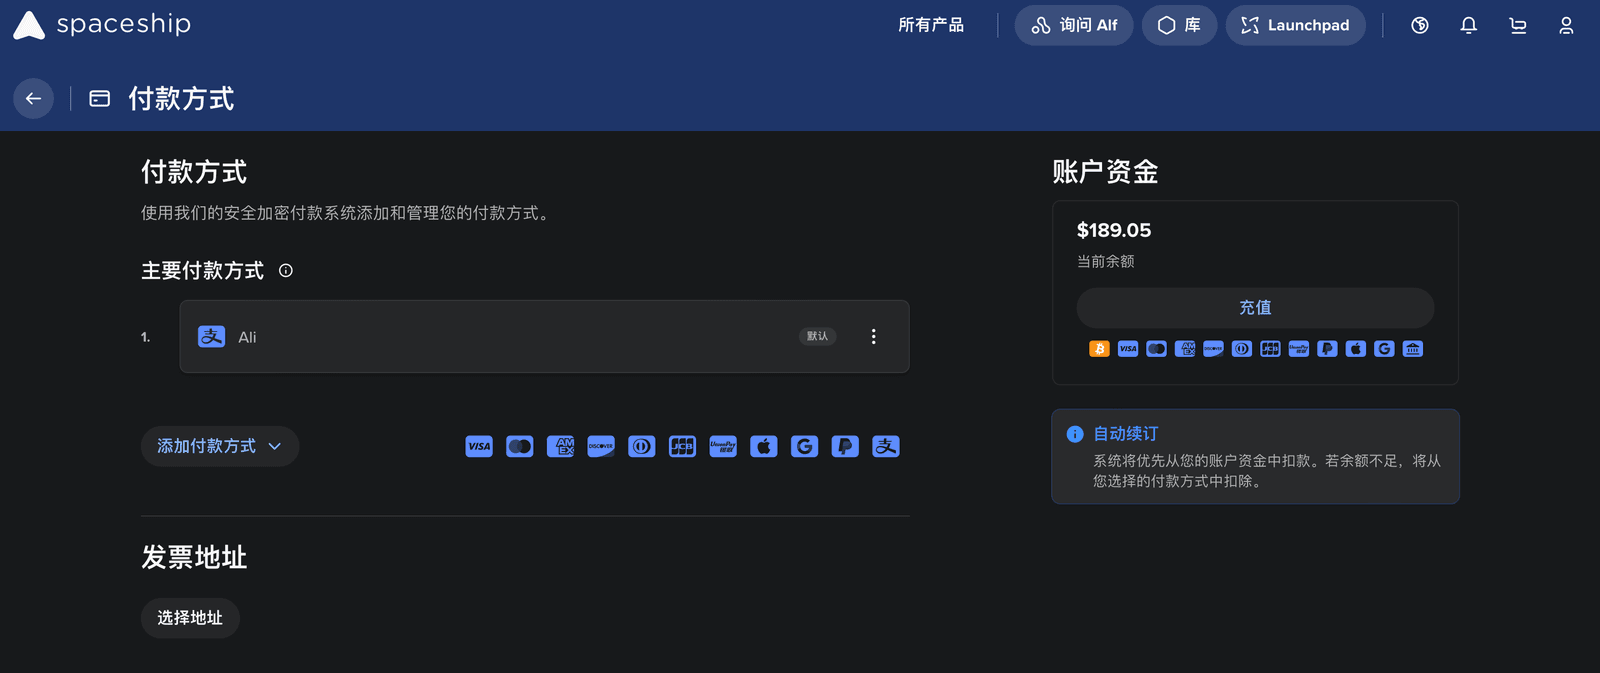Viewport: 1600px width, 673px height.
Task: Click the Apple Pay icon beside 添加付款方式
Action: click(764, 446)
